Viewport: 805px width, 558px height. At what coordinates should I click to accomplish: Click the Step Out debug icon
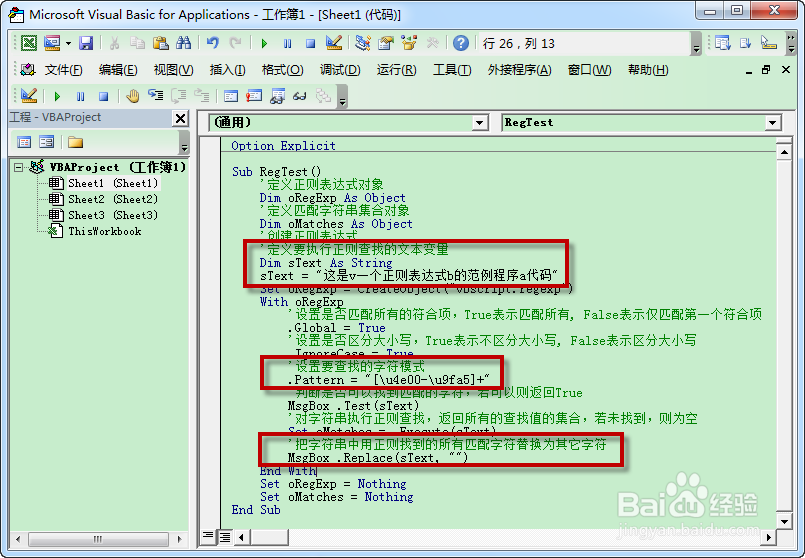pyautogui.click(x=202, y=95)
